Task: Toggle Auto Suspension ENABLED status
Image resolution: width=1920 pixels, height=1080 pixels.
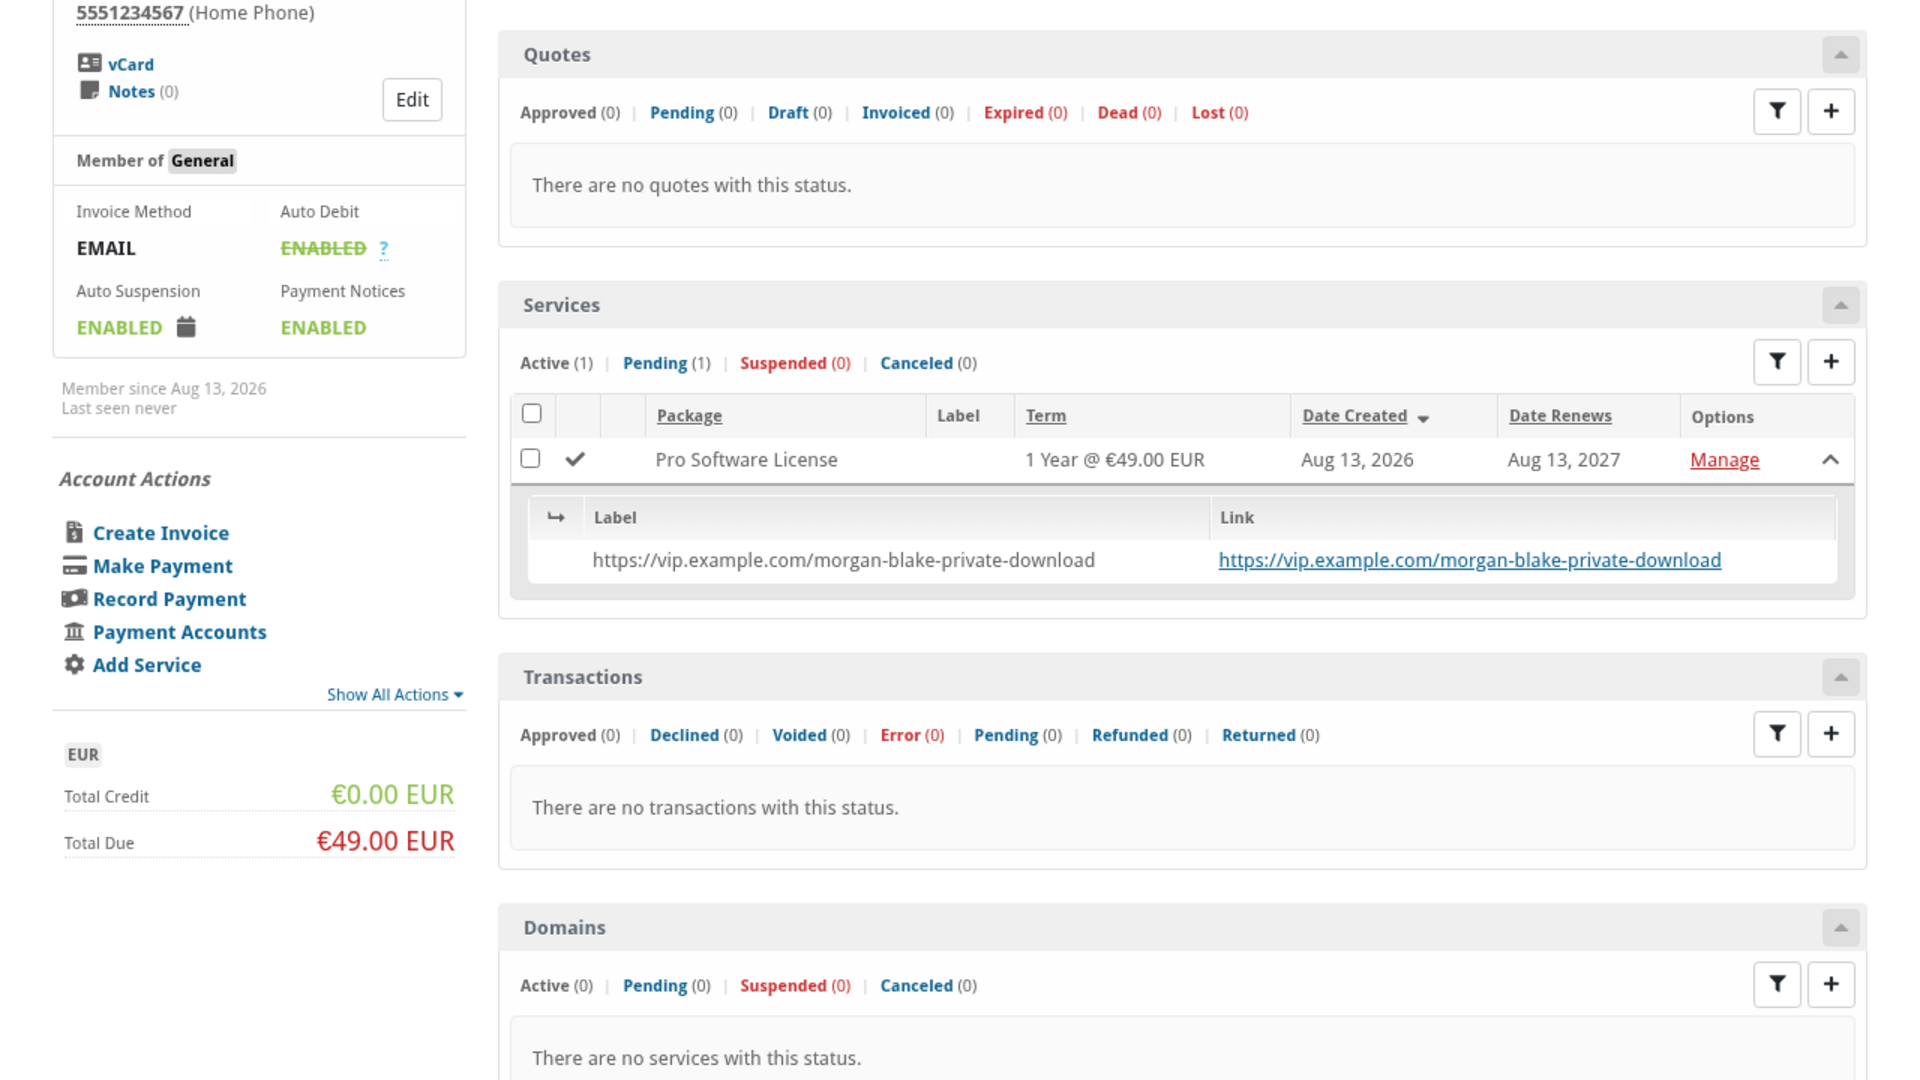Action: click(119, 328)
